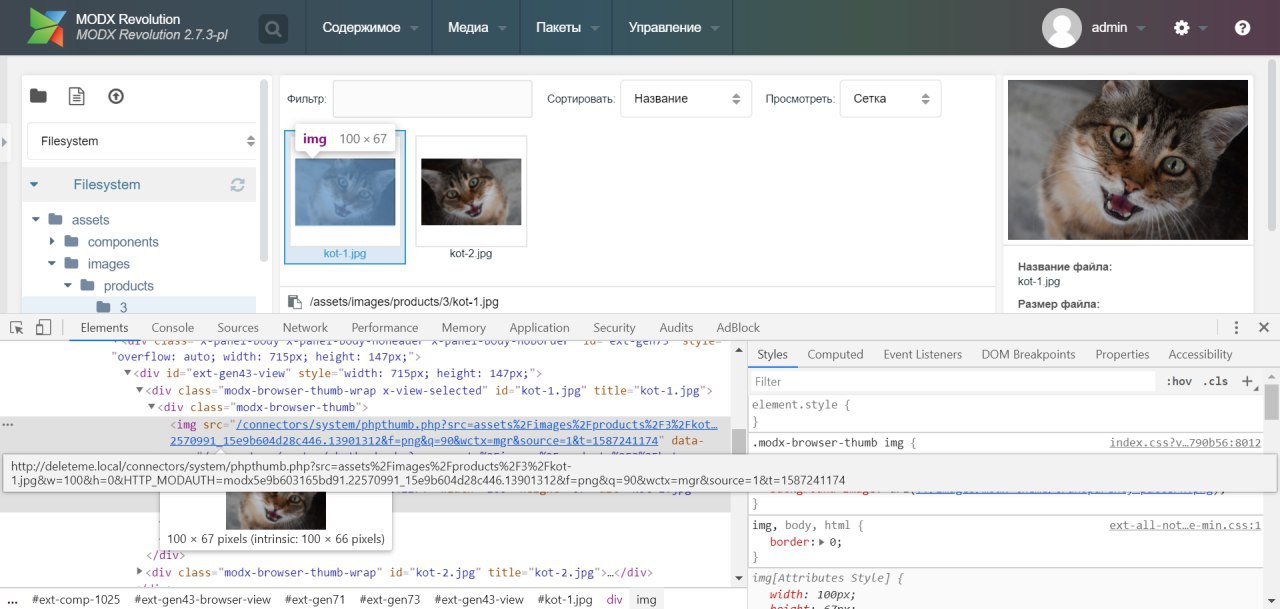Open the Содержимое menu

tap(371, 28)
